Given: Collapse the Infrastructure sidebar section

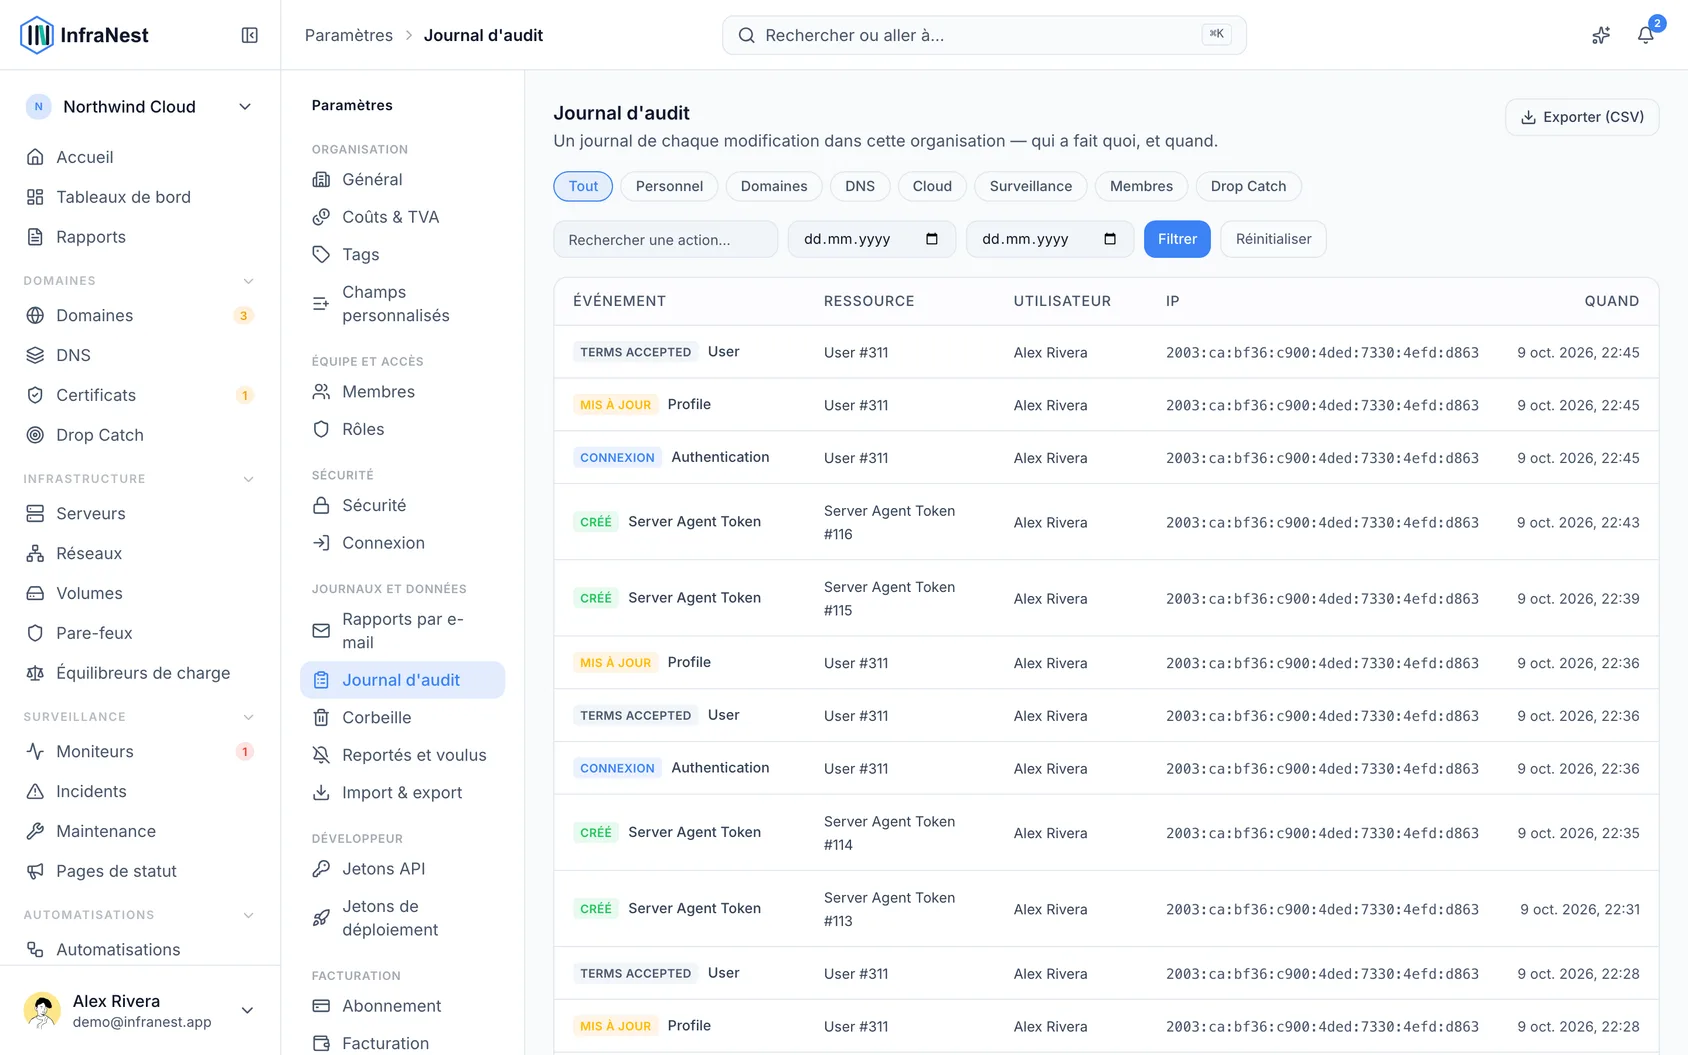Looking at the screenshot, I should click(248, 479).
